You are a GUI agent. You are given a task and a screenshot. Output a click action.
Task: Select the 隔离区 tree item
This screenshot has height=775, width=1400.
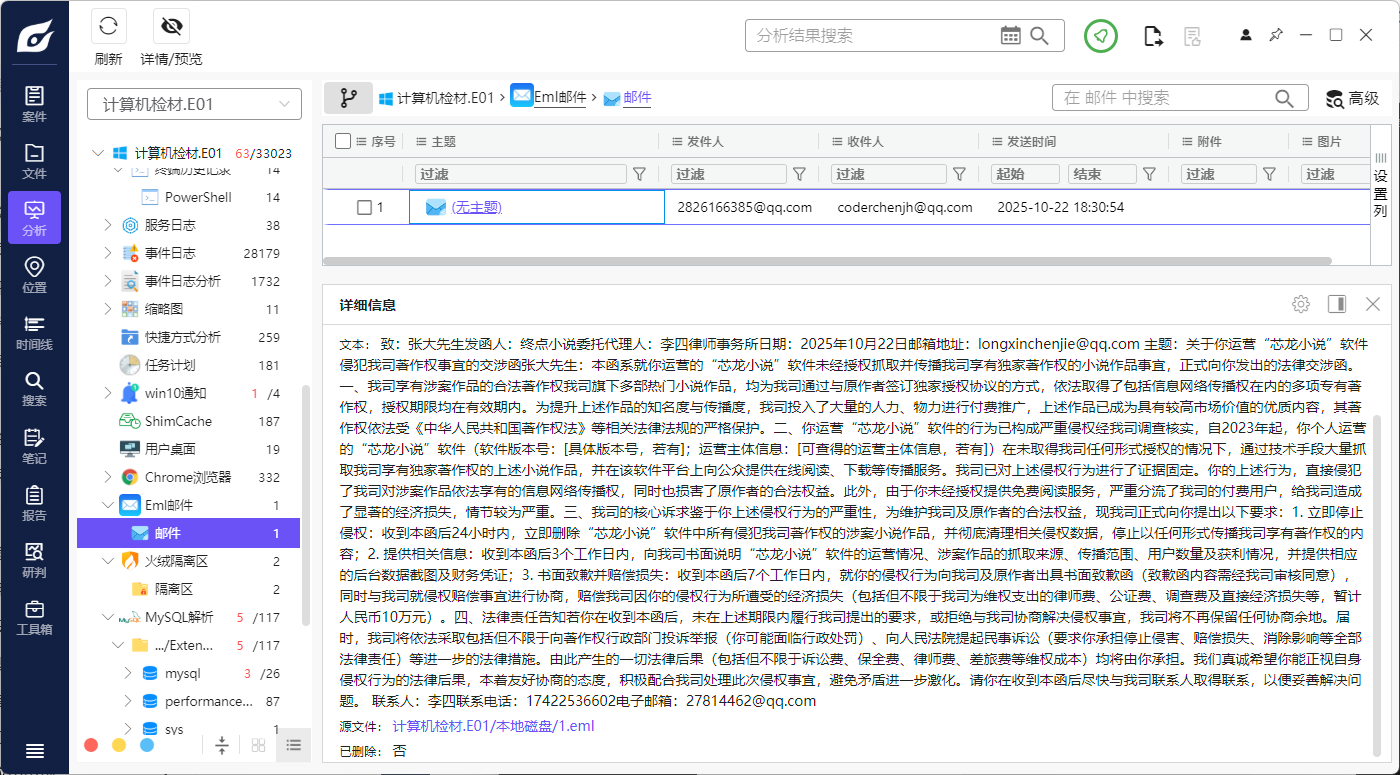(173, 589)
